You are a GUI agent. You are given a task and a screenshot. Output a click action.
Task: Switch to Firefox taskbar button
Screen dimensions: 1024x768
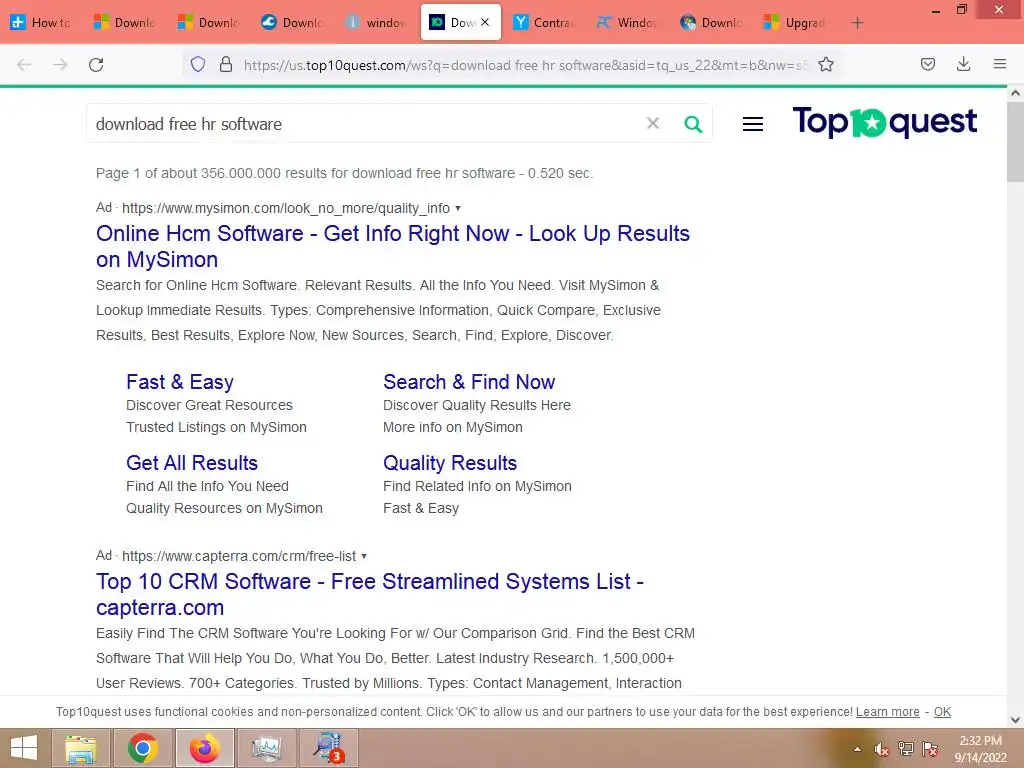tap(204, 748)
